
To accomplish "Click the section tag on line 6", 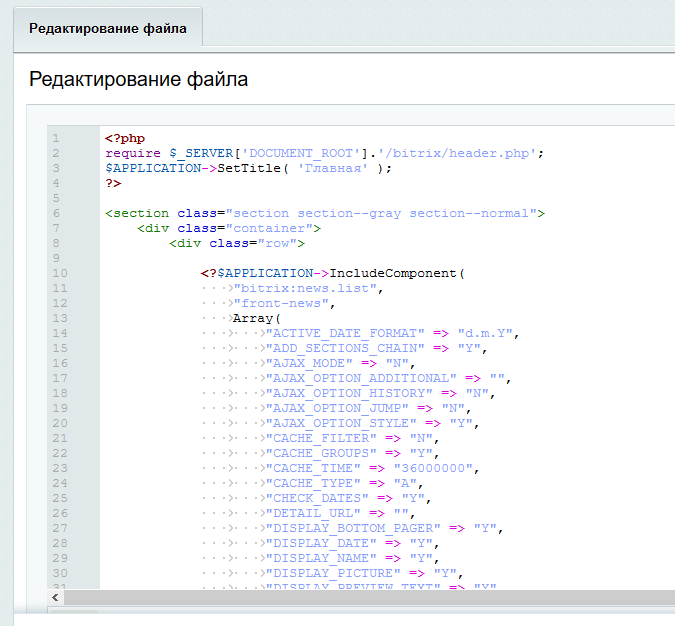I will (x=140, y=213).
